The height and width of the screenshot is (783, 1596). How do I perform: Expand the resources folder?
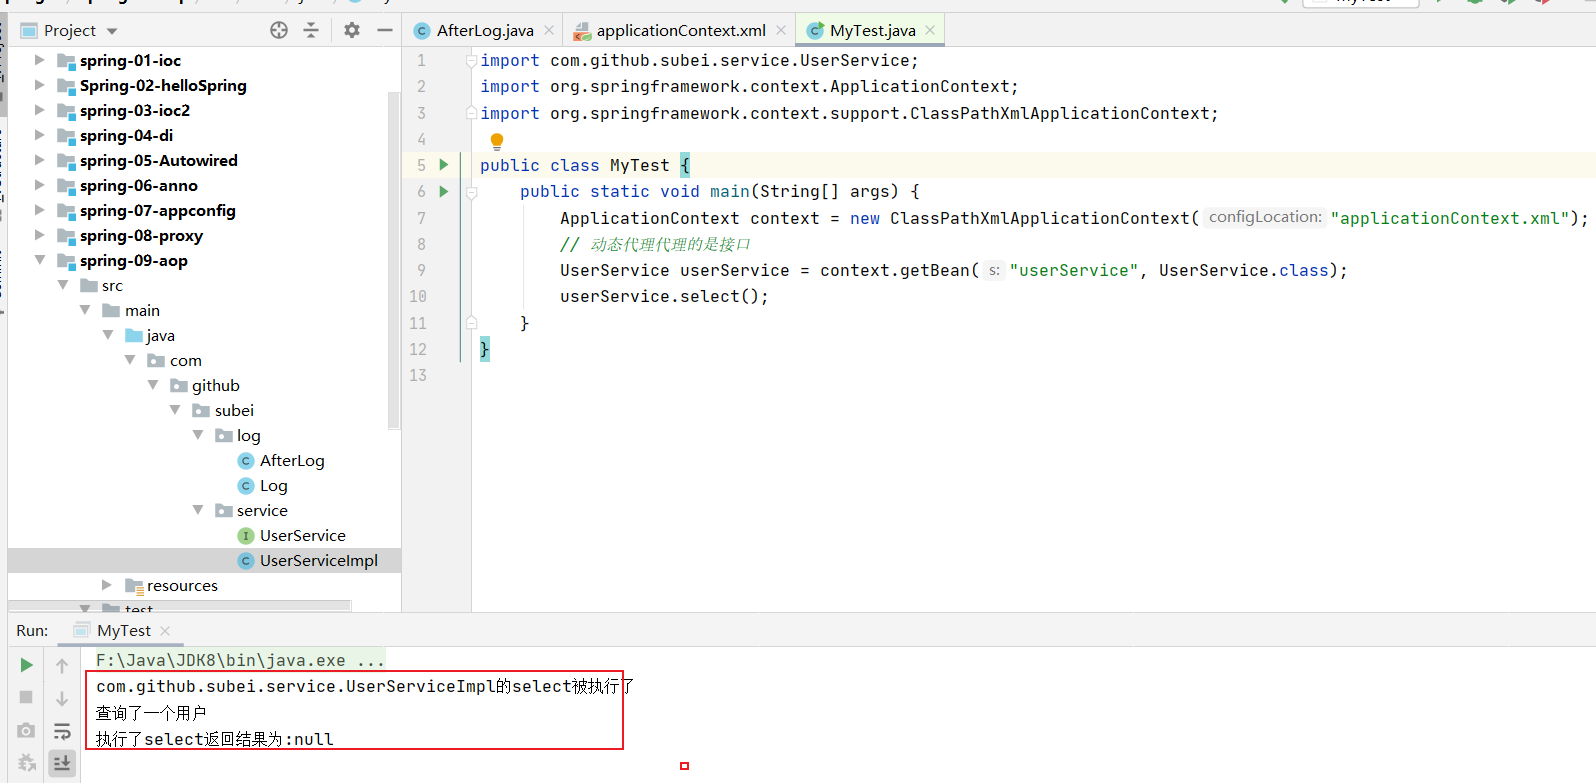click(107, 585)
